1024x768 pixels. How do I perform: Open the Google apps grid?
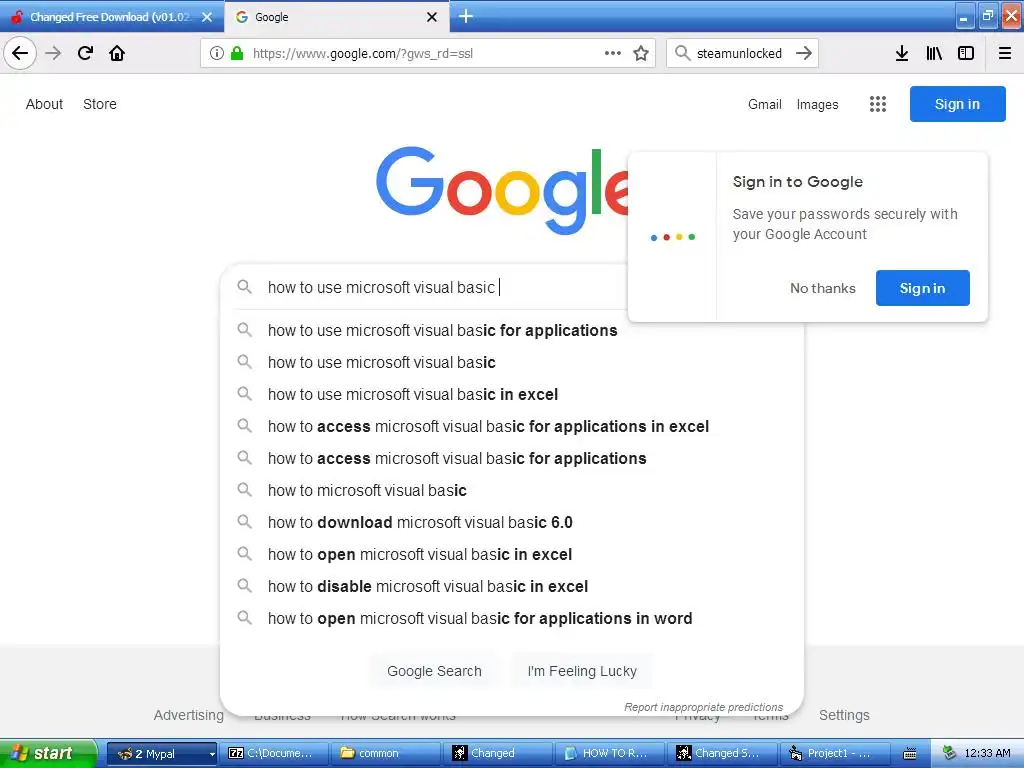click(878, 104)
